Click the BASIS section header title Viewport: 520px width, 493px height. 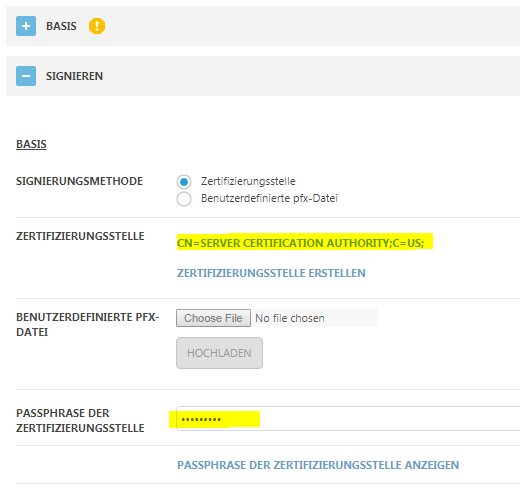(x=61, y=26)
